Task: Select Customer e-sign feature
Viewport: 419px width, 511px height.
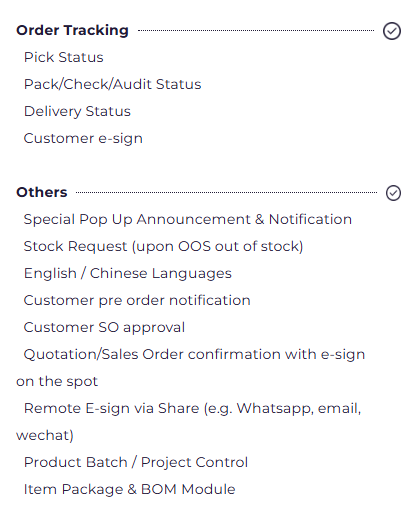Action: [83, 138]
